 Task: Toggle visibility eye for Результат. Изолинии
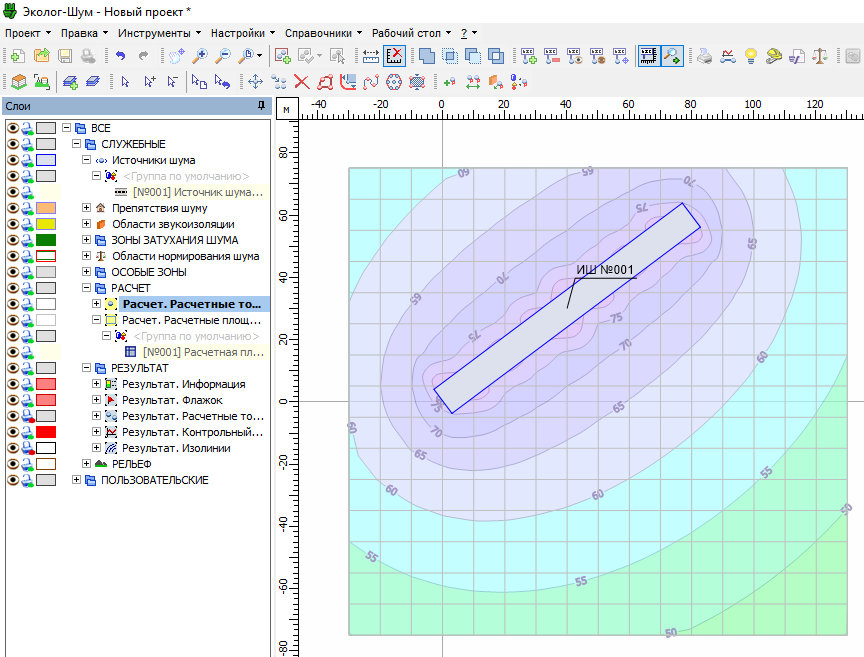click(x=13, y=448)
